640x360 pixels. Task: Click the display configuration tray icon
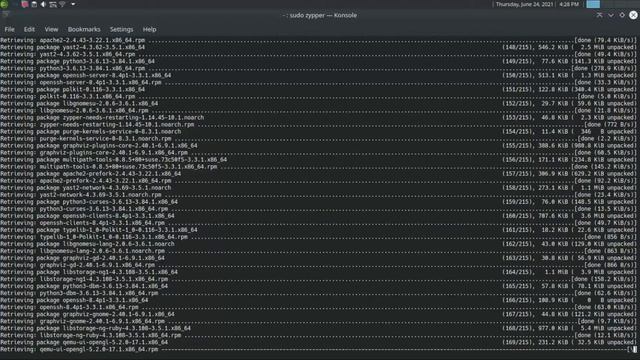pos(53,4)
